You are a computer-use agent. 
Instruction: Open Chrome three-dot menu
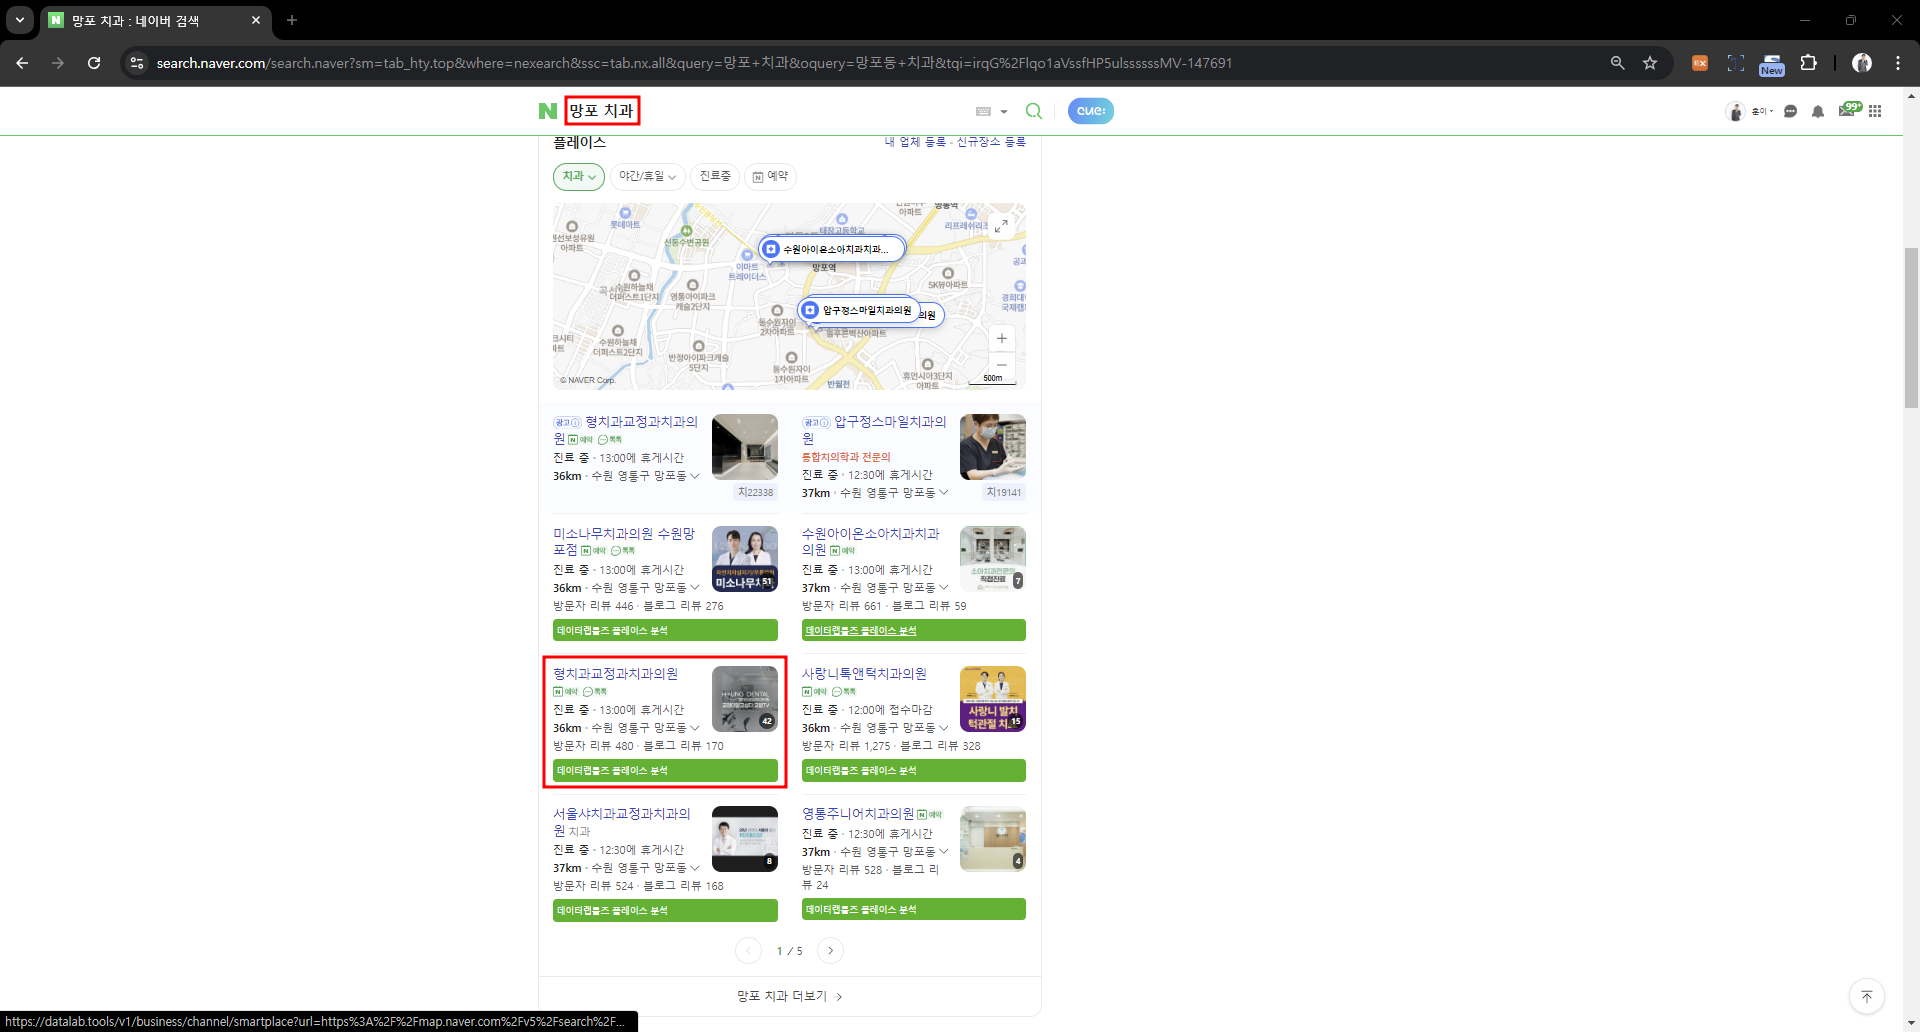tap(1898, 63)
